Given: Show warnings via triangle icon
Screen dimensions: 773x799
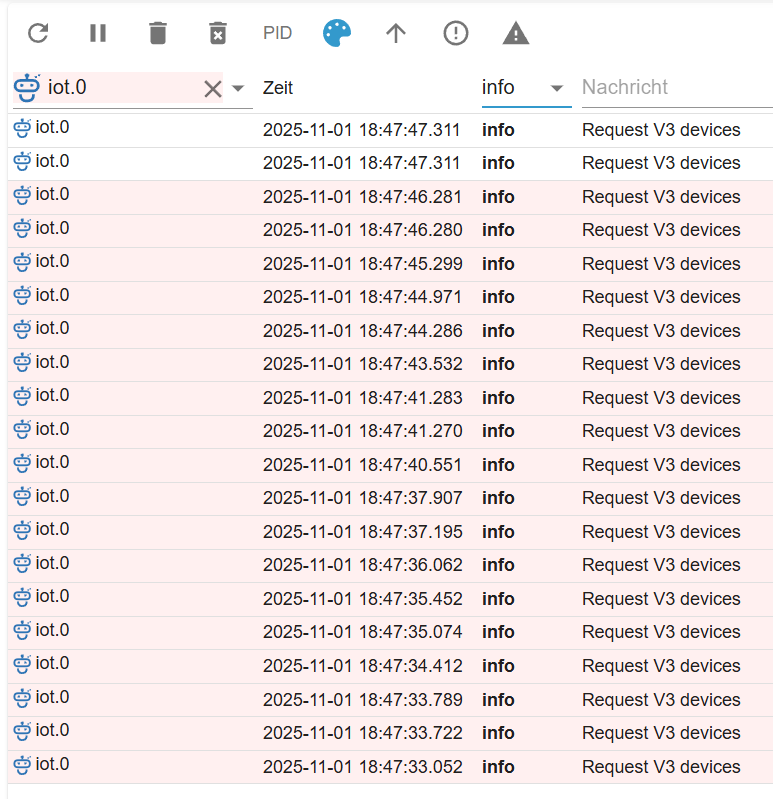Looking at the screenshot, I should 516,34.
